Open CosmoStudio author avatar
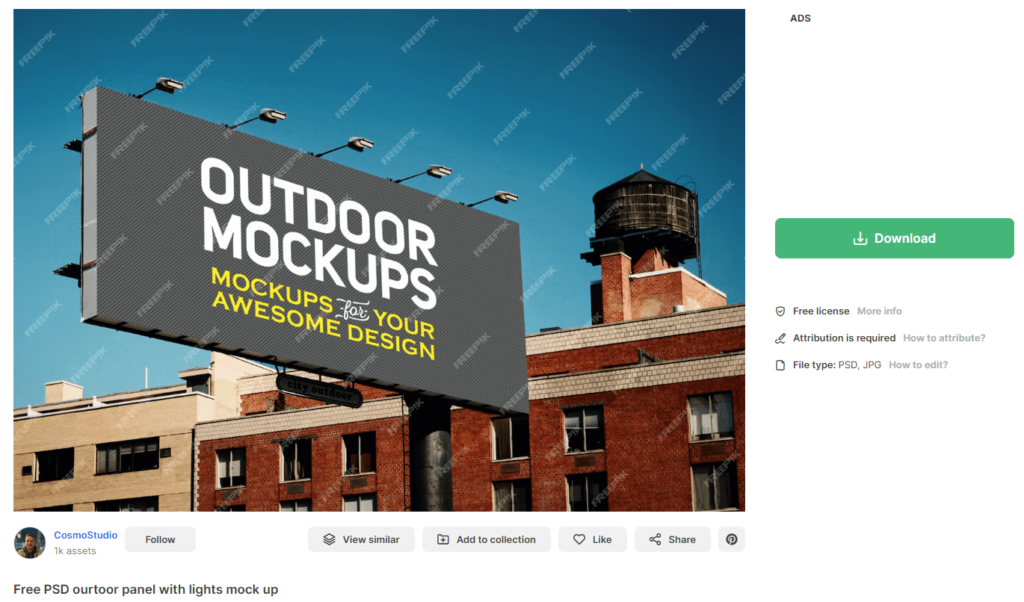Screen dimensions: 1024x602 [x=30, y=543]
